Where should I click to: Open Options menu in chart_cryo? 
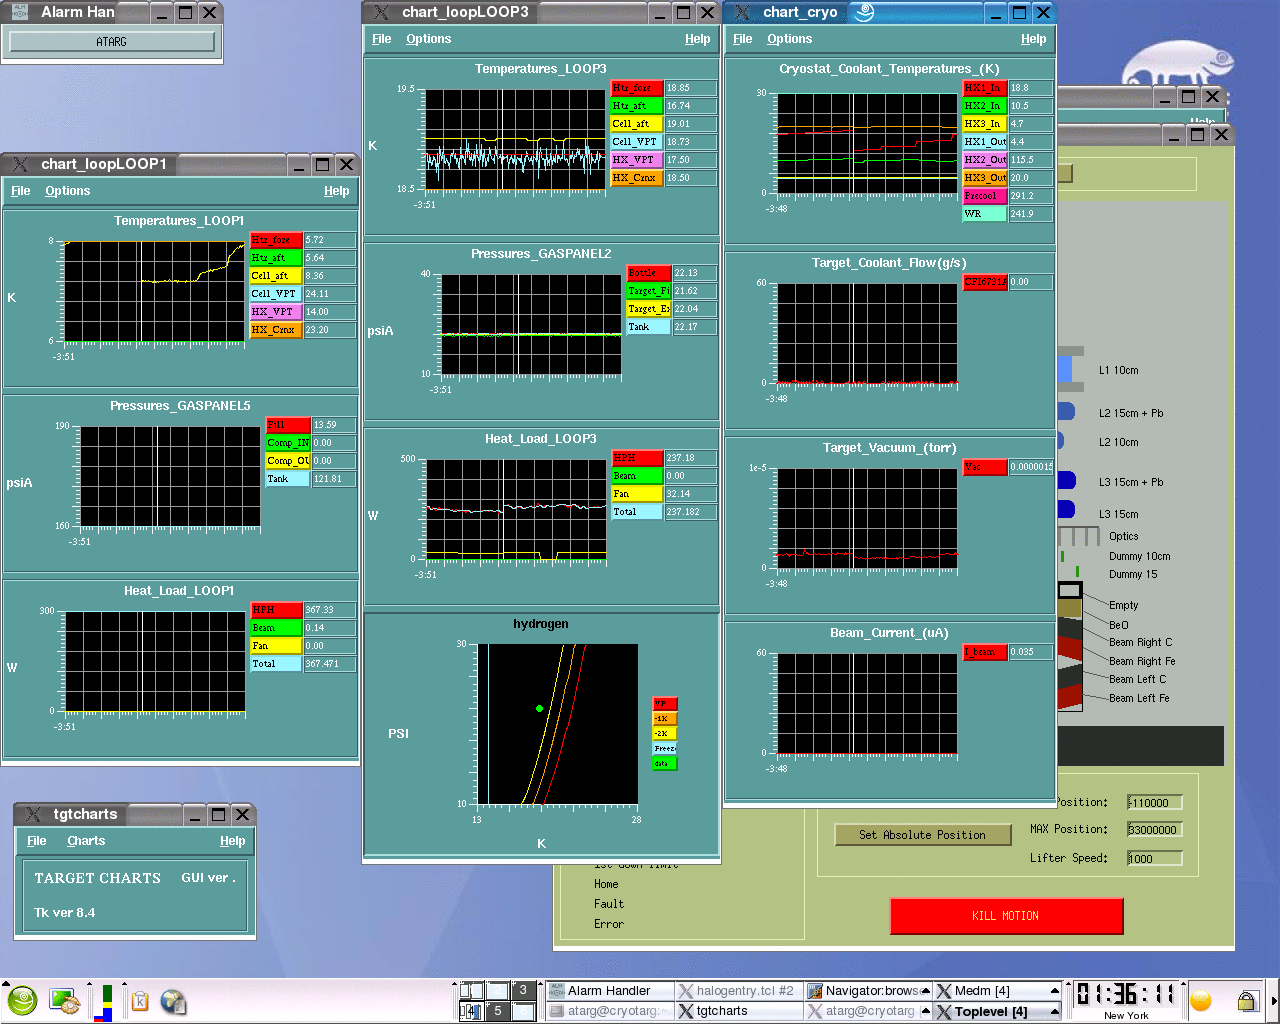(x=789, y=39)
